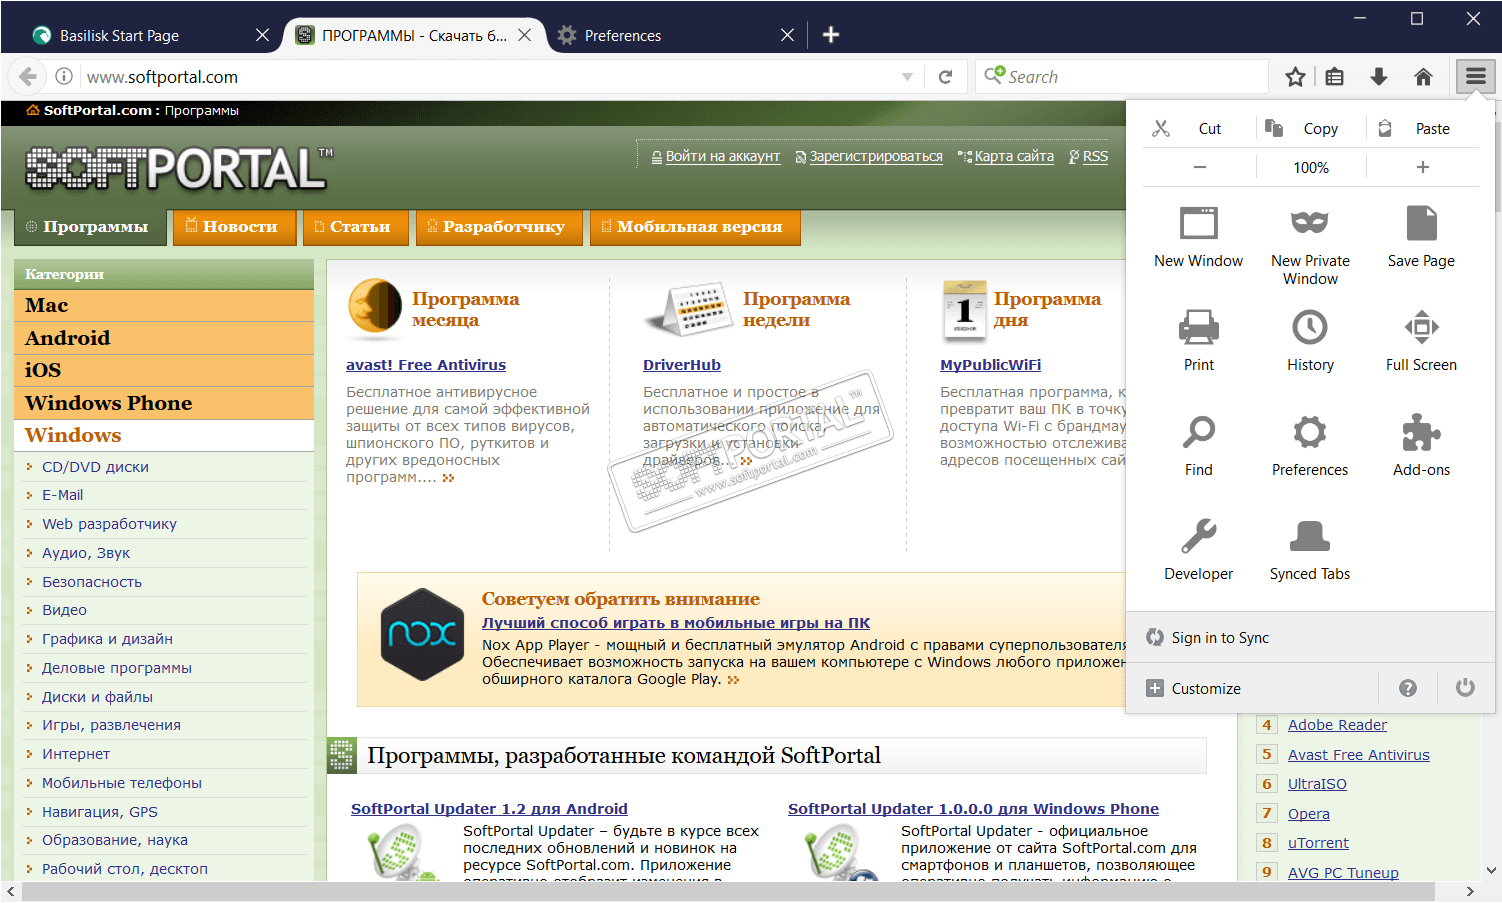1502x903 pixels.
Task: Open the CD/DVD диски subcategory
Action: pyautogui.click(x=95, y=467)
